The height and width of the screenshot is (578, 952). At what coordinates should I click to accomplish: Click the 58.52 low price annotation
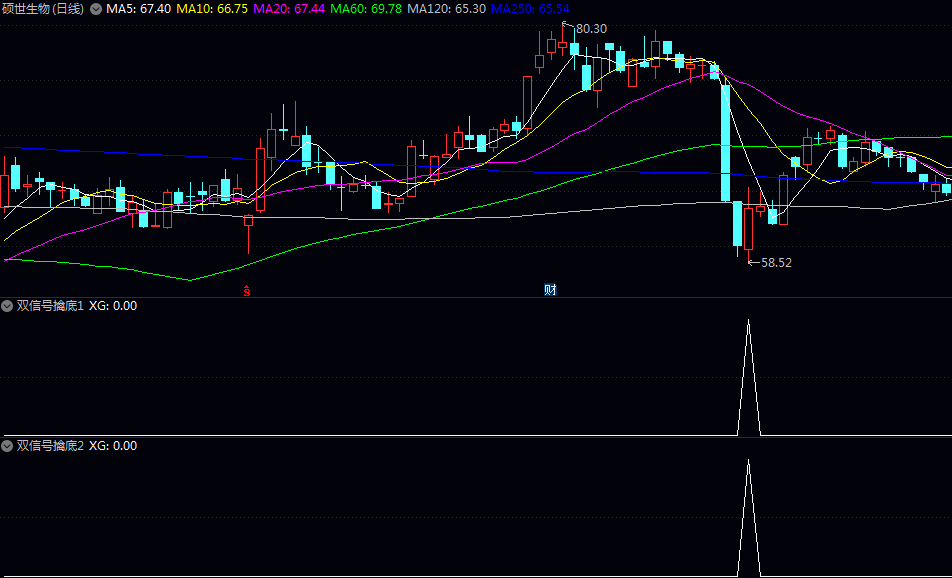click(777, 263)
